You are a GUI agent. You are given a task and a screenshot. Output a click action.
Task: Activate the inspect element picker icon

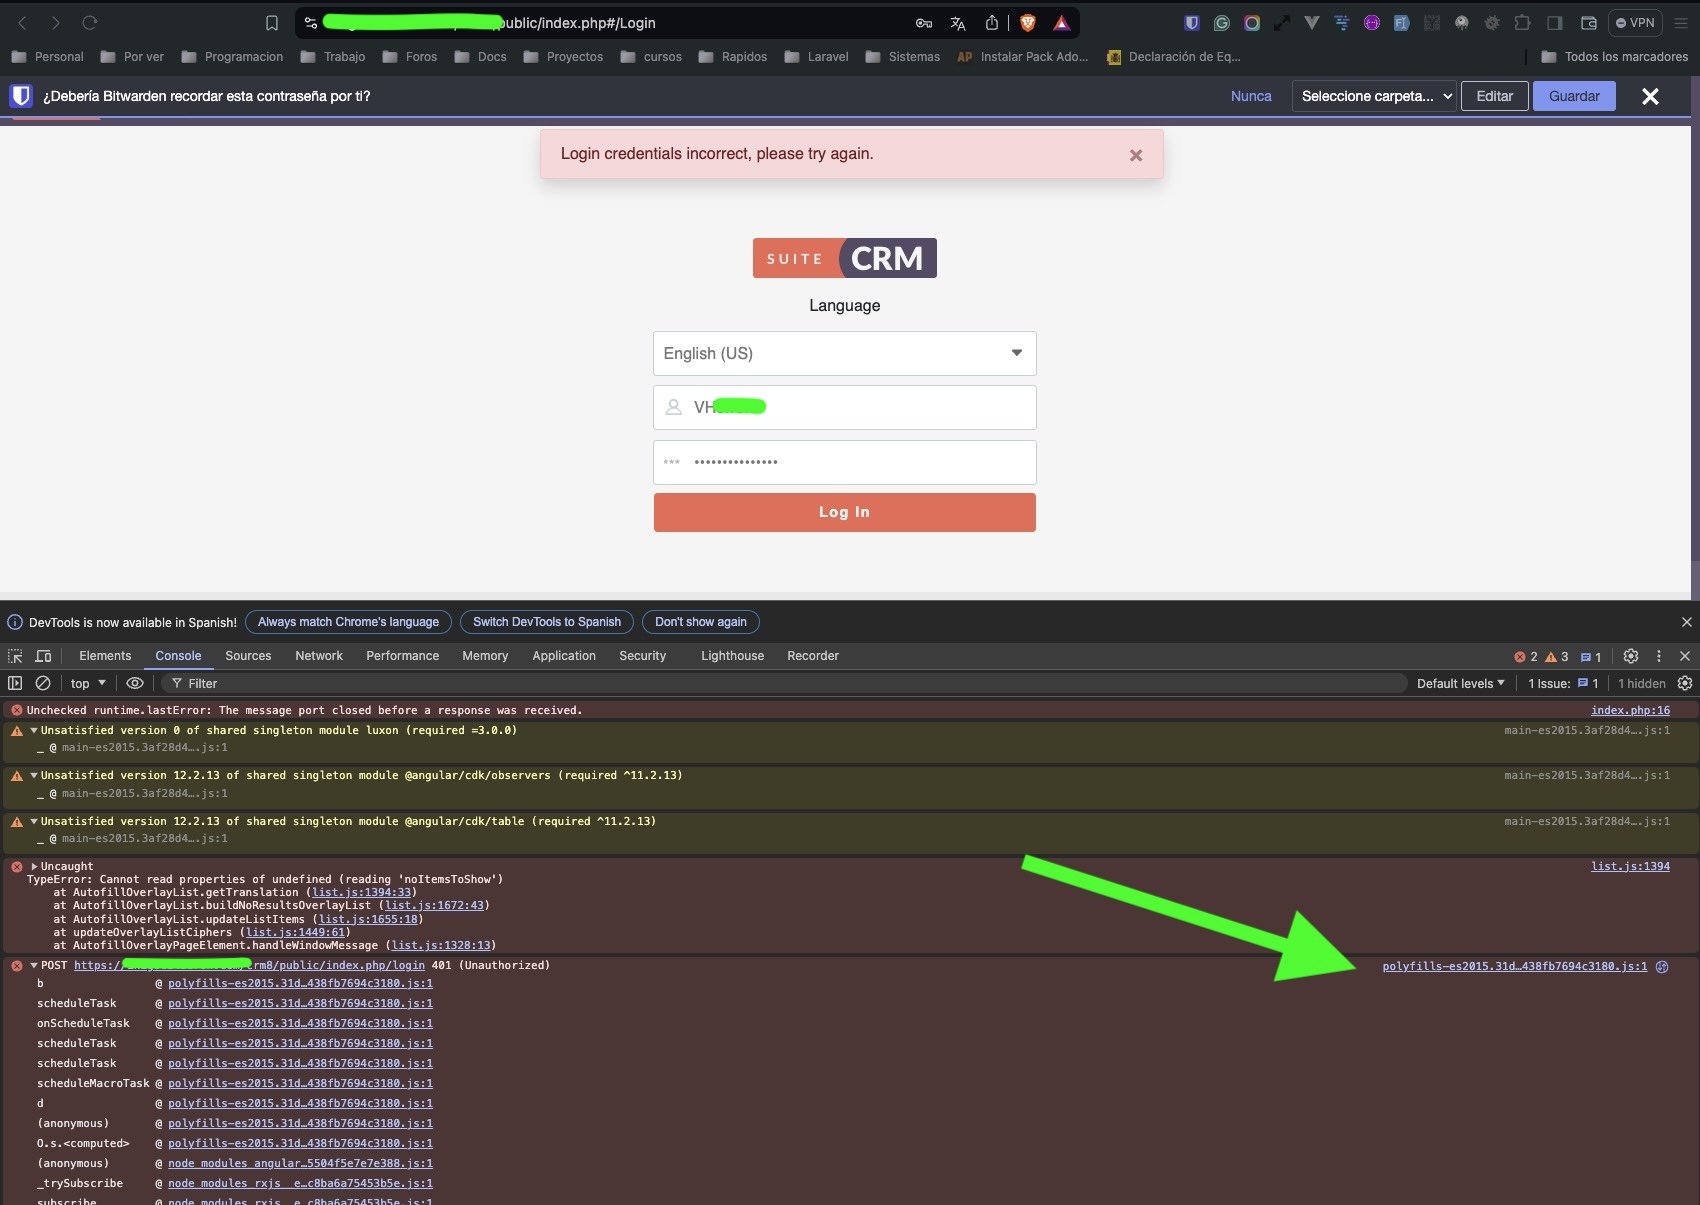coord(15,656)
